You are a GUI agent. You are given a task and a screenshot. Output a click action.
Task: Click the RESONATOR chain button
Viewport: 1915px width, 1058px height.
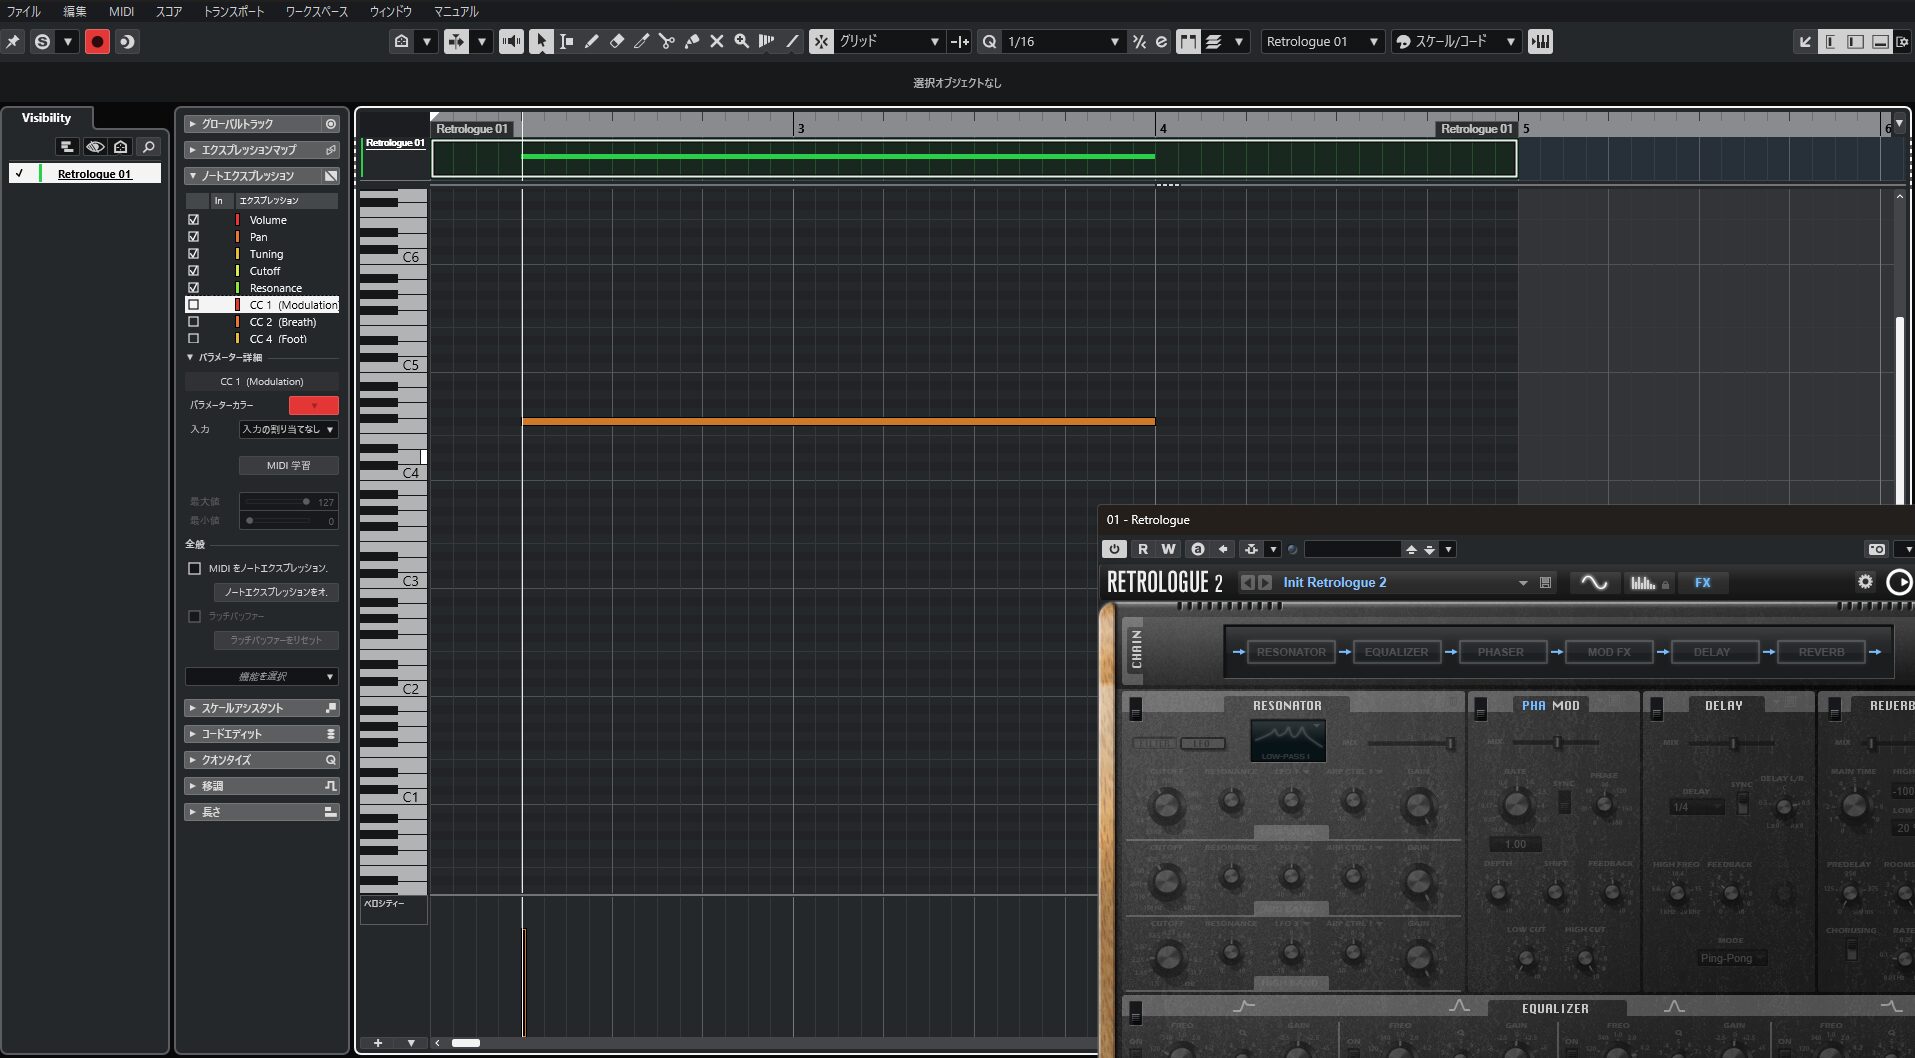coord(1291,652)
